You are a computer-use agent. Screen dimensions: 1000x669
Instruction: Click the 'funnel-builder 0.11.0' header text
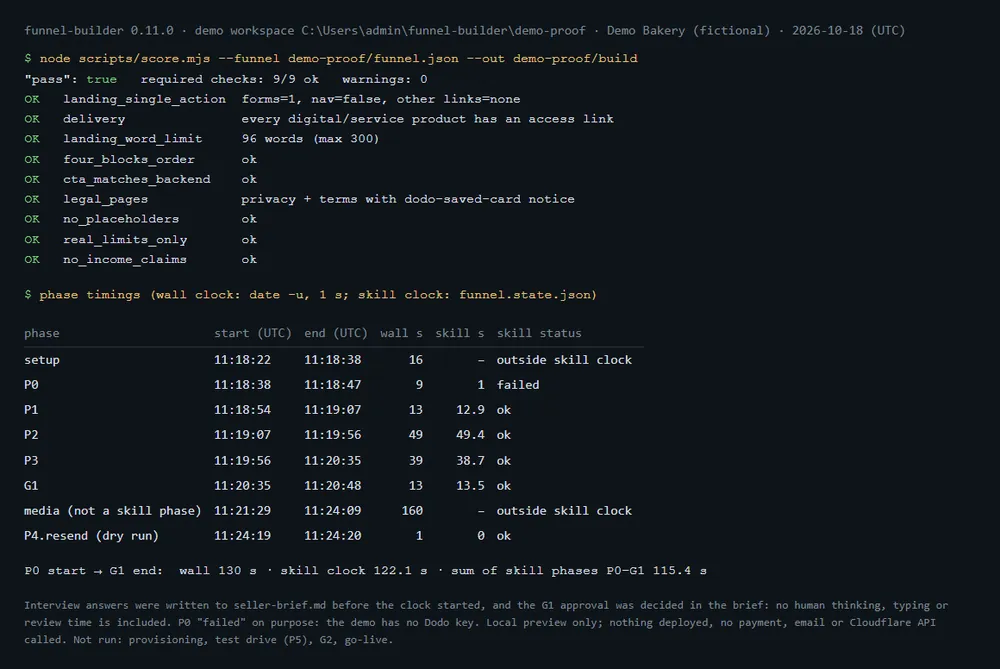(x=99, y=31)
